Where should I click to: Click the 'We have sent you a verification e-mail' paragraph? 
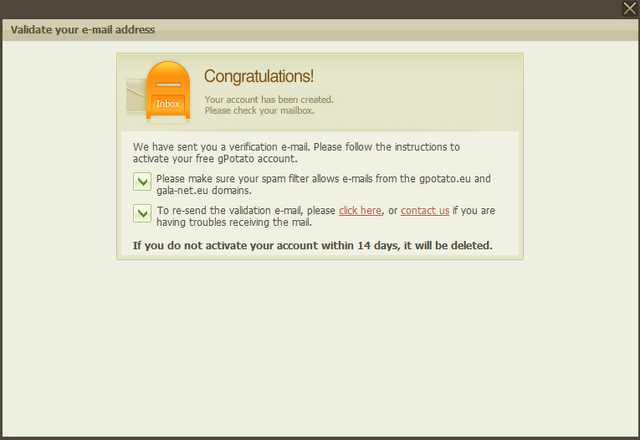[x=296, y=153]
